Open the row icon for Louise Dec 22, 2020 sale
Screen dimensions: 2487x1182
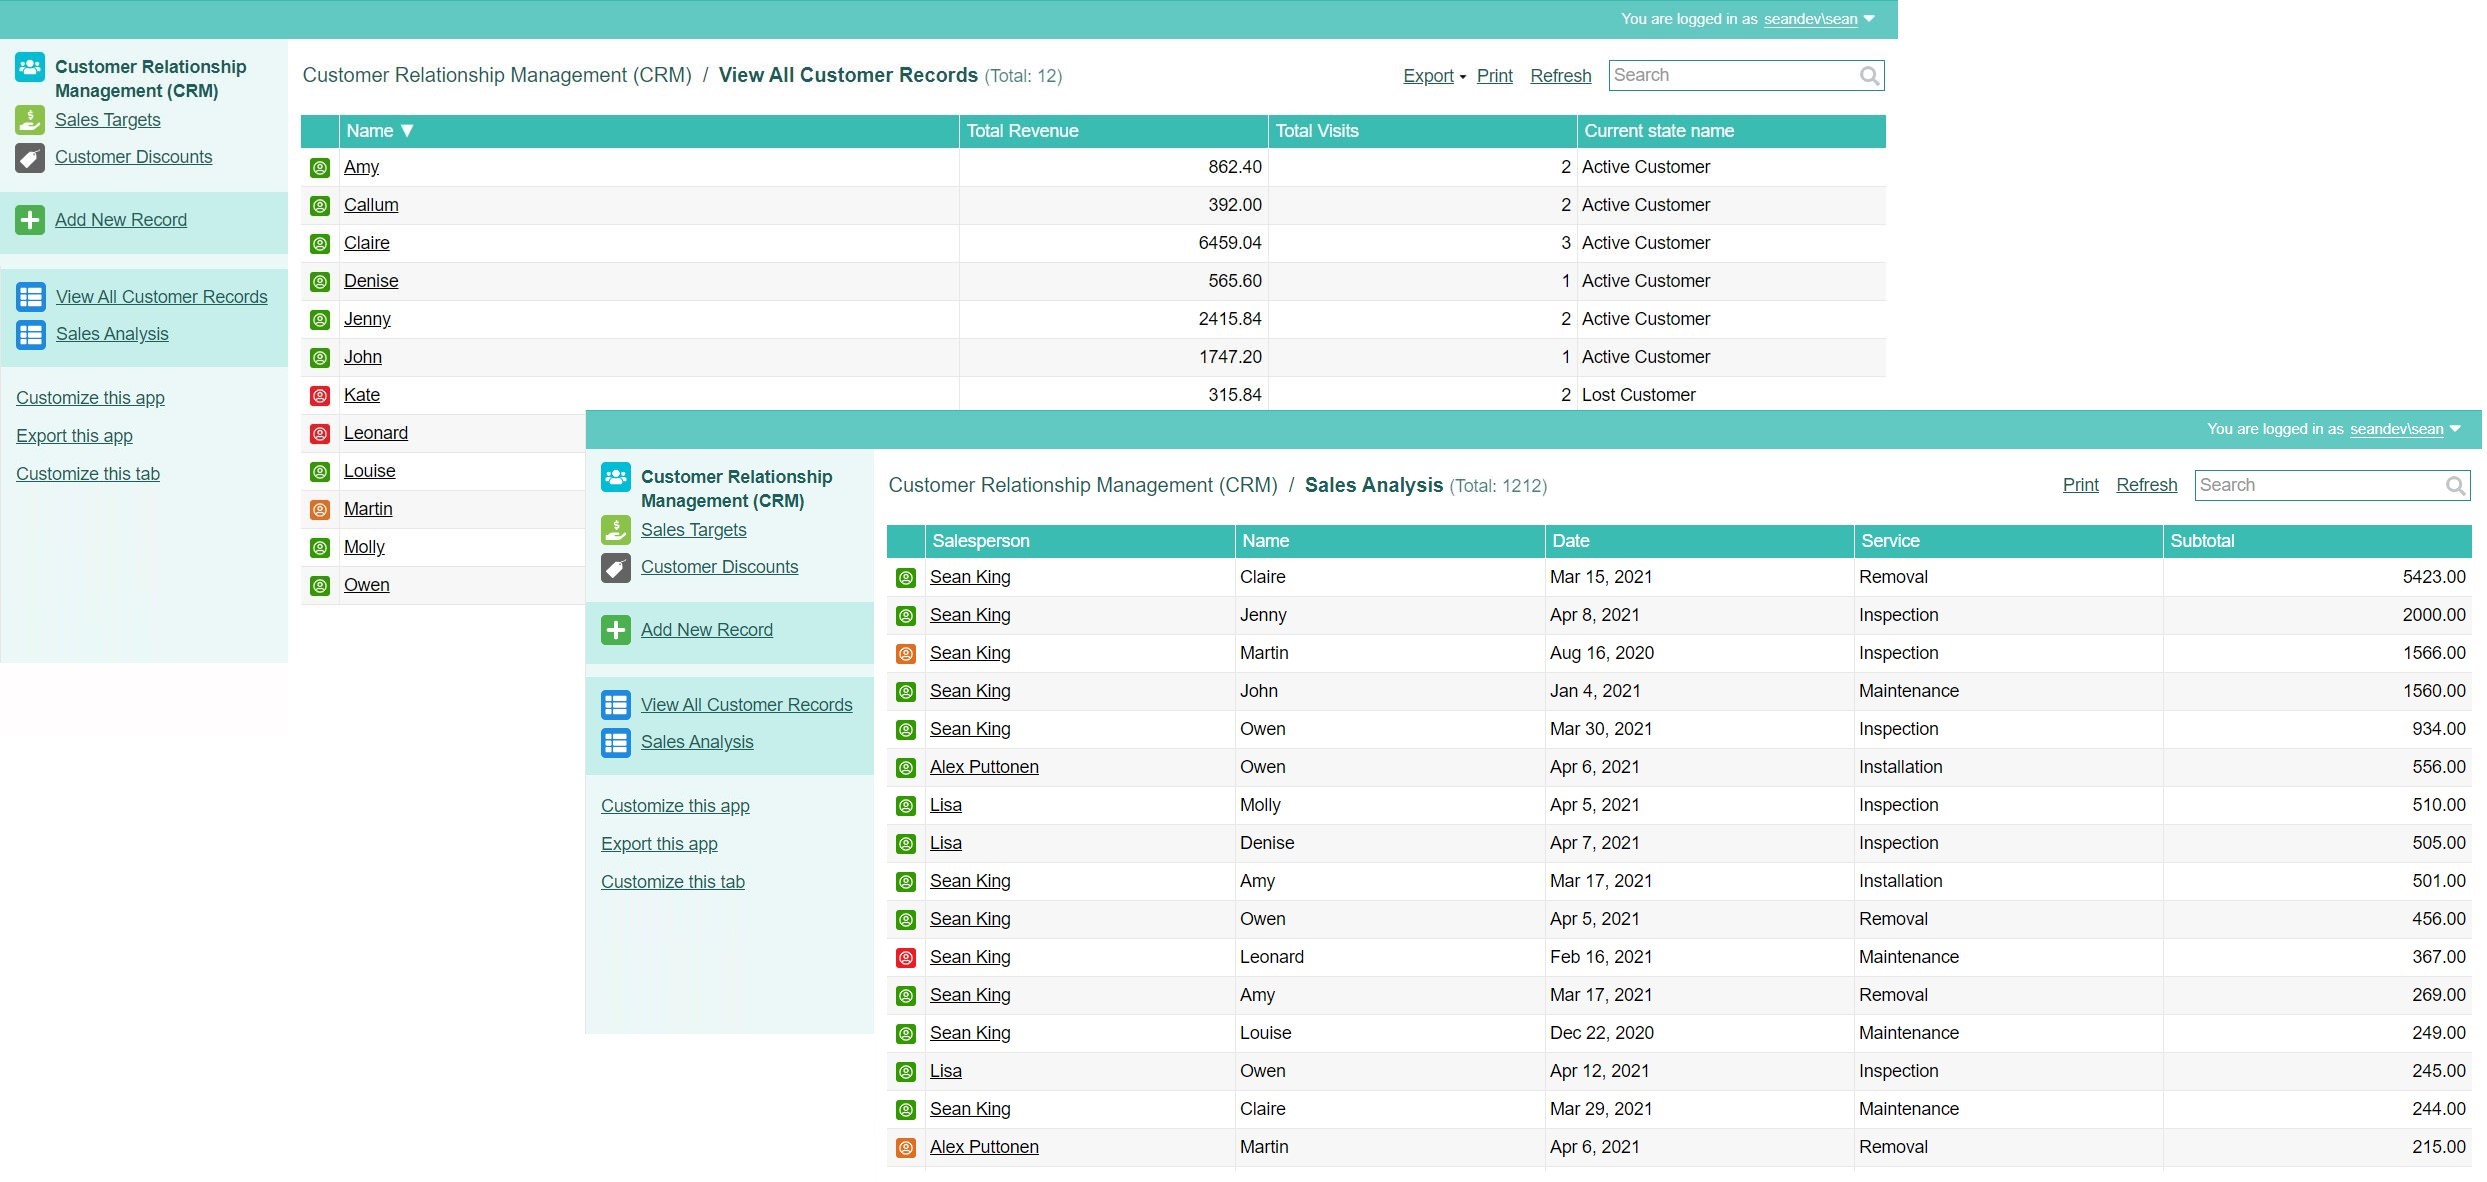pos(906,1034)
